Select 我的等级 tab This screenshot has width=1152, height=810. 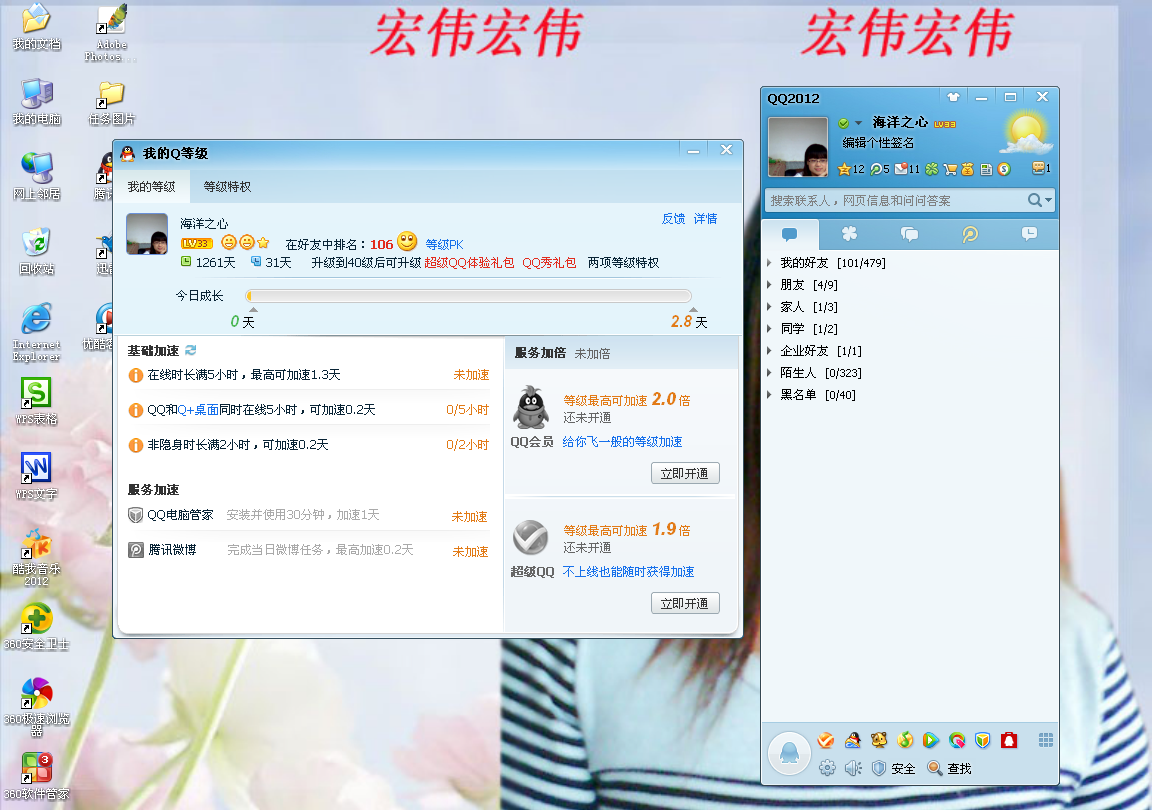coord(151,187)
